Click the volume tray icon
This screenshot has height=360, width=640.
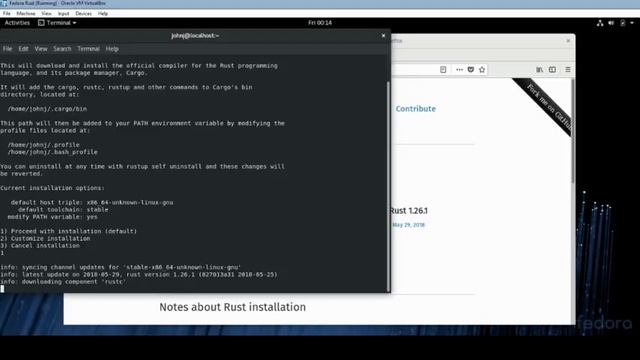pos(611,23)
